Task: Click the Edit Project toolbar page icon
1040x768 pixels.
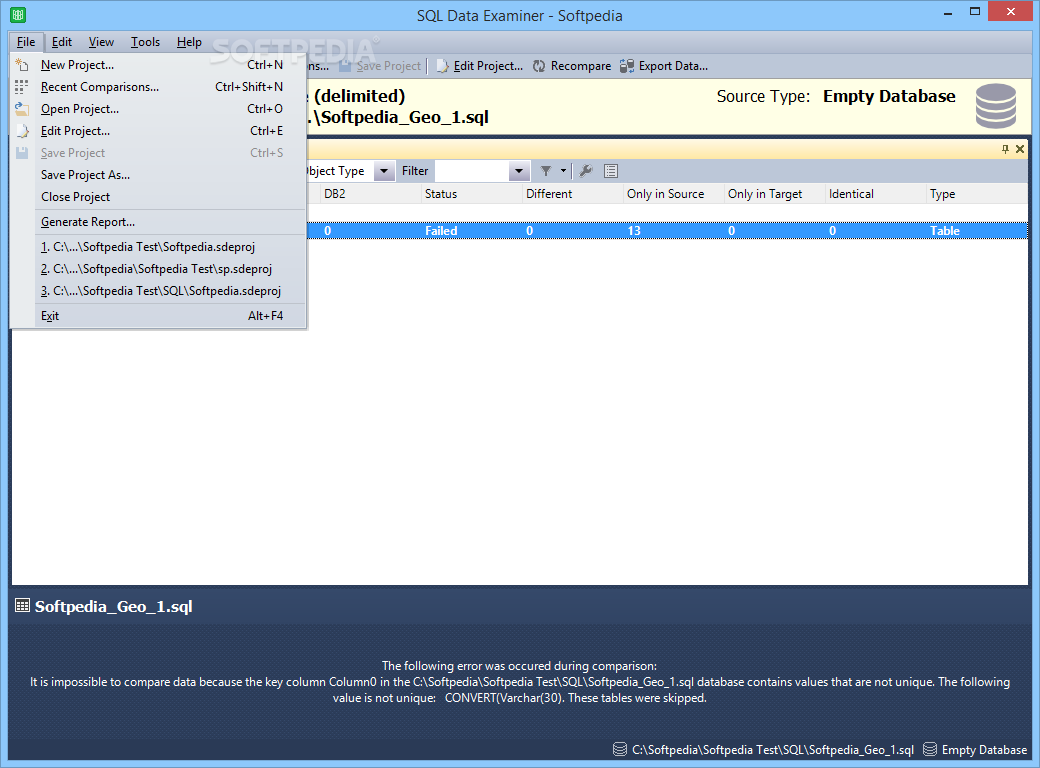Action: 442,66
